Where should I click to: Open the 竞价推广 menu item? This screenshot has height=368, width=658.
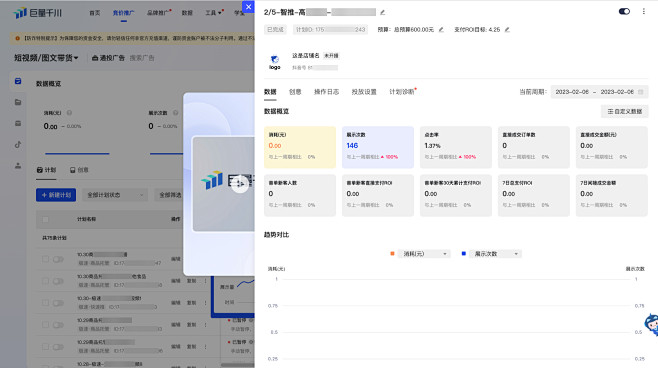123,13
